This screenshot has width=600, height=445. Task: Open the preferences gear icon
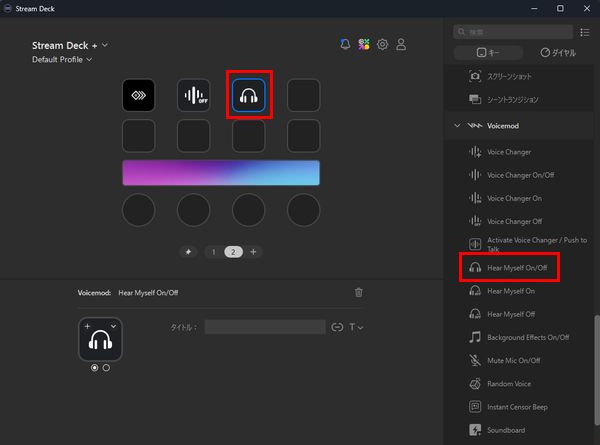pos(382,44)
